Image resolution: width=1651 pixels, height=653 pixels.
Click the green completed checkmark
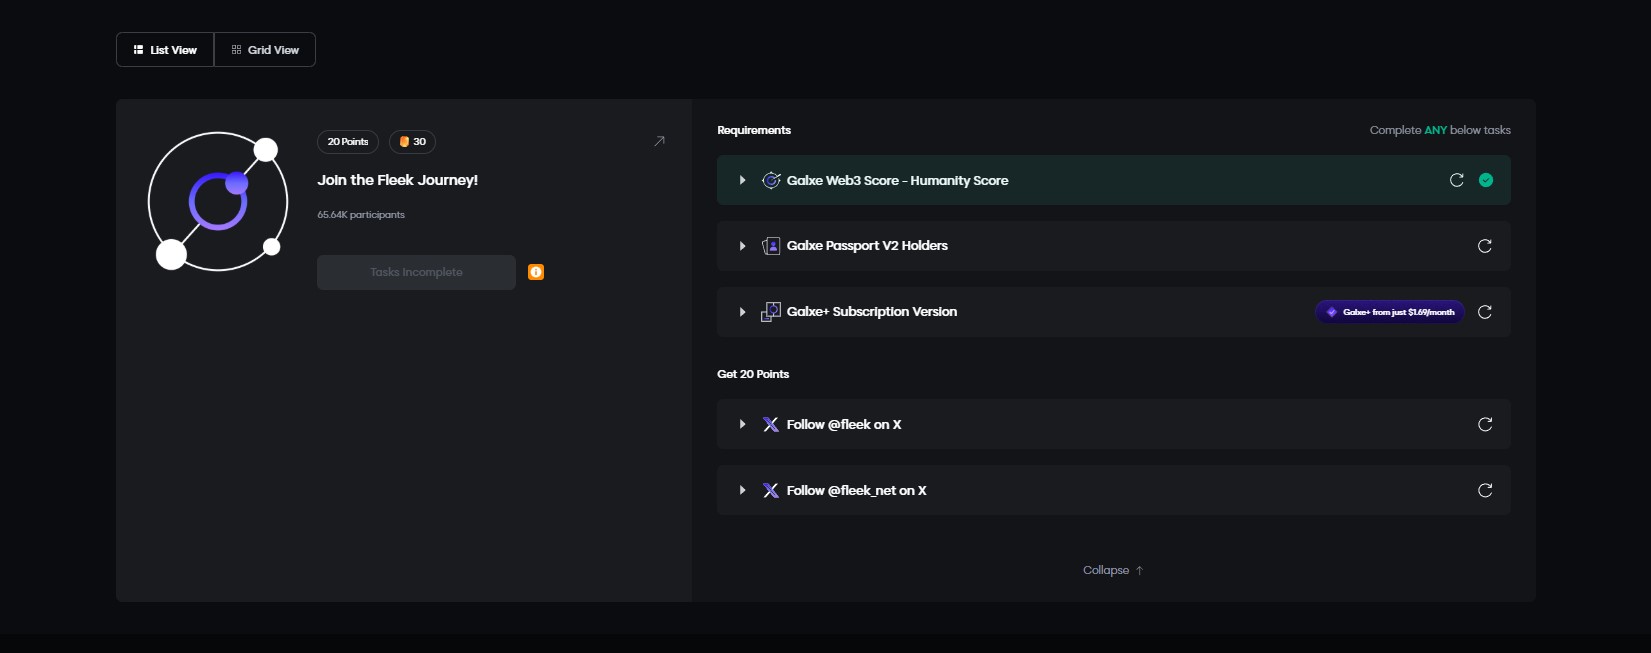click(x=1486, y=180)
